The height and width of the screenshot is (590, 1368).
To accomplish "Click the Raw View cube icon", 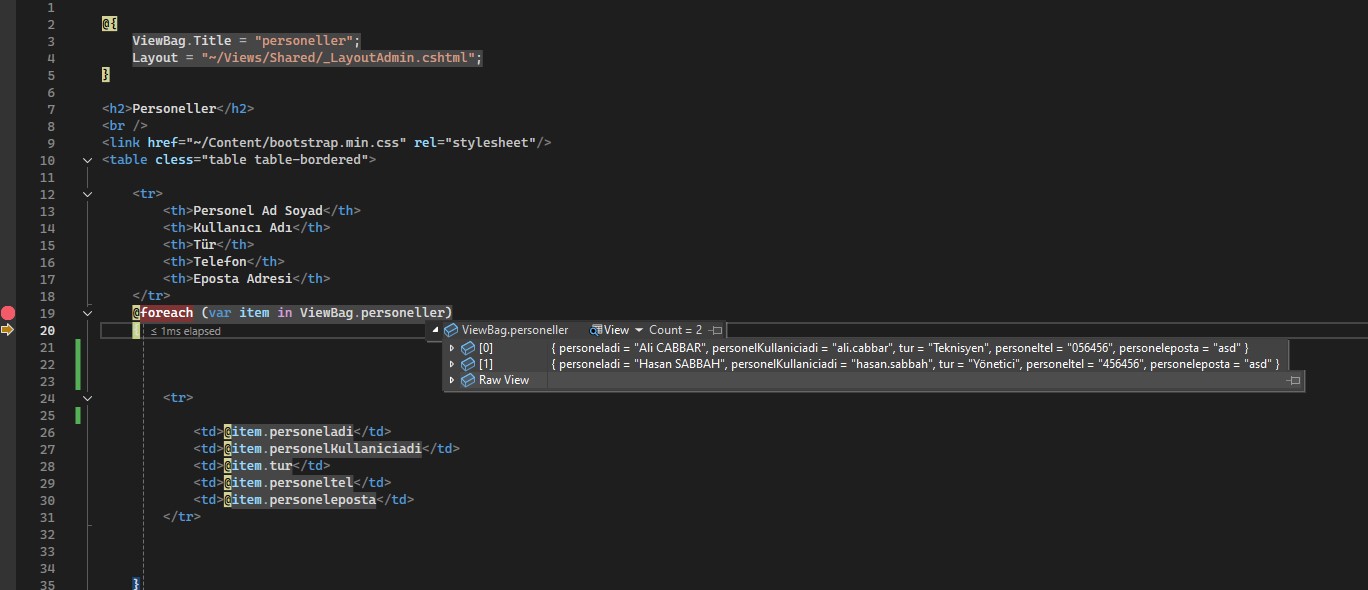I will pyautogui.click(x=468, y=380).
